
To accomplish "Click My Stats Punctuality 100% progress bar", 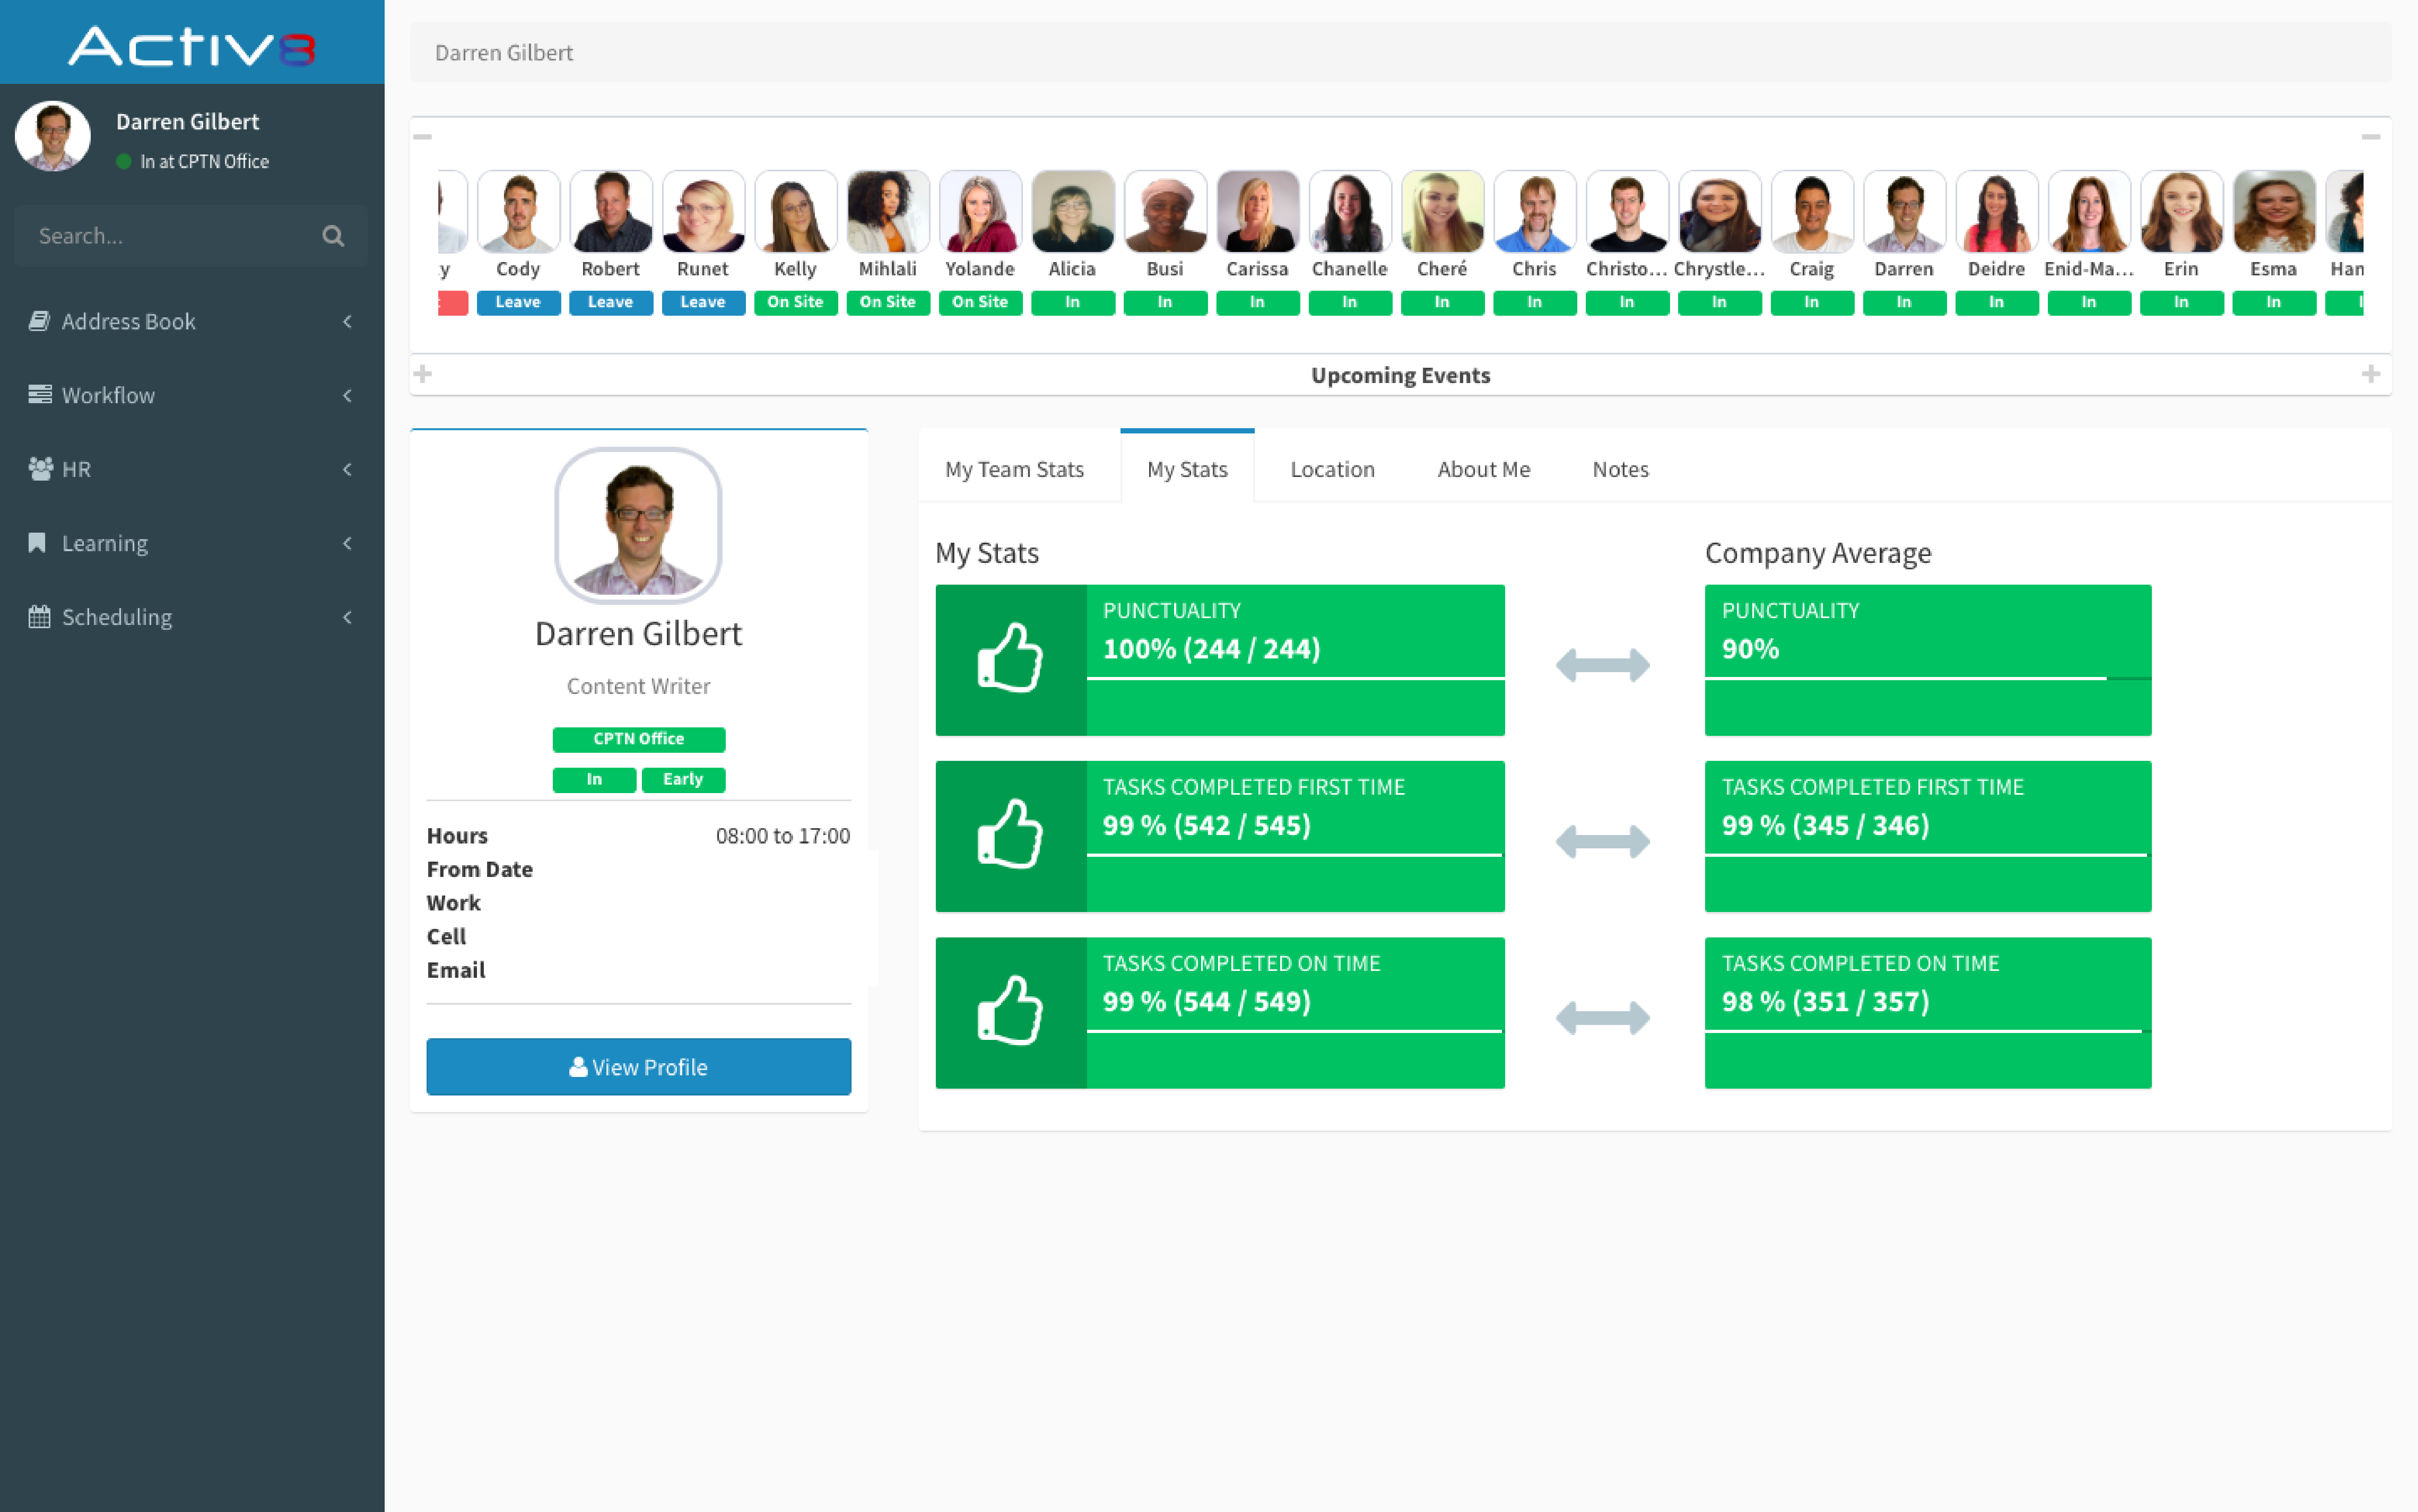I will 1295,678.
